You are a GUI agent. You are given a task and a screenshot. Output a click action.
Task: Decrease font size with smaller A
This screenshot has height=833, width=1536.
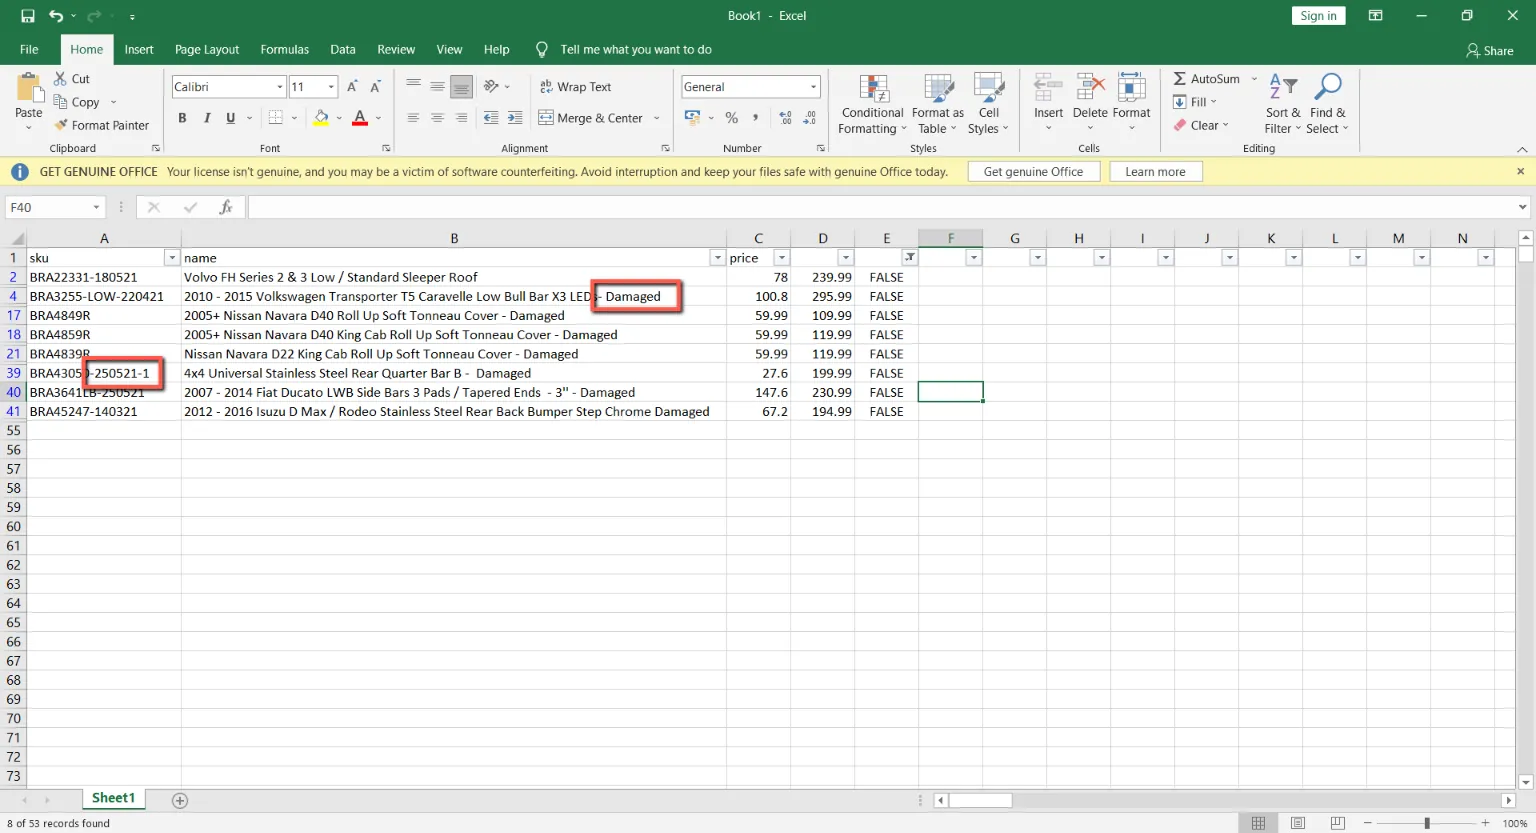point(376,87)
